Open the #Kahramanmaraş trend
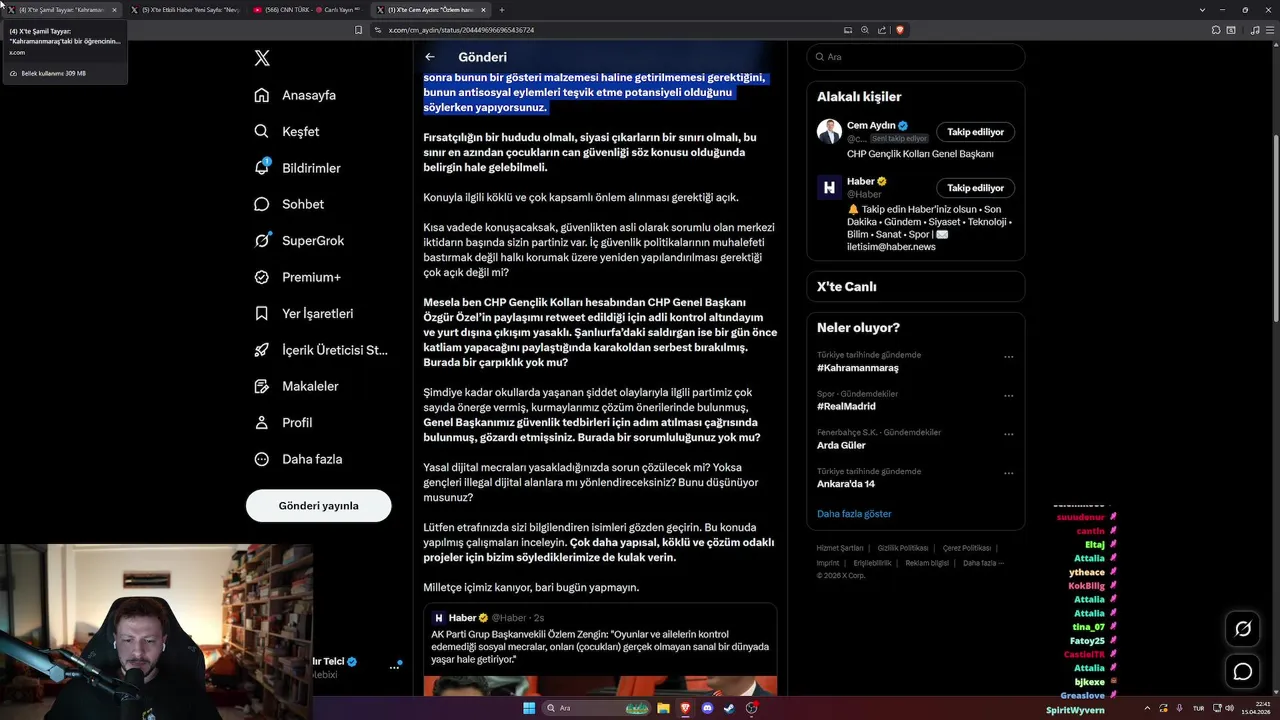This screenshot has width=1280, height=720. click(x=857, y=368)
